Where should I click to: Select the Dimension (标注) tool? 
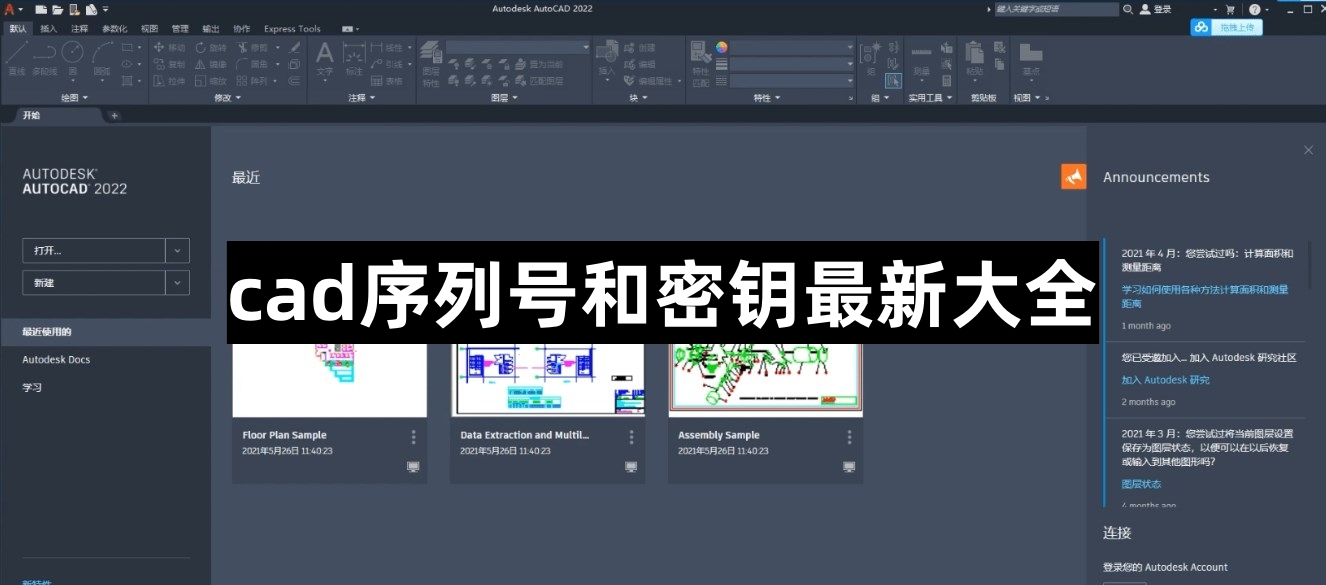354,58
